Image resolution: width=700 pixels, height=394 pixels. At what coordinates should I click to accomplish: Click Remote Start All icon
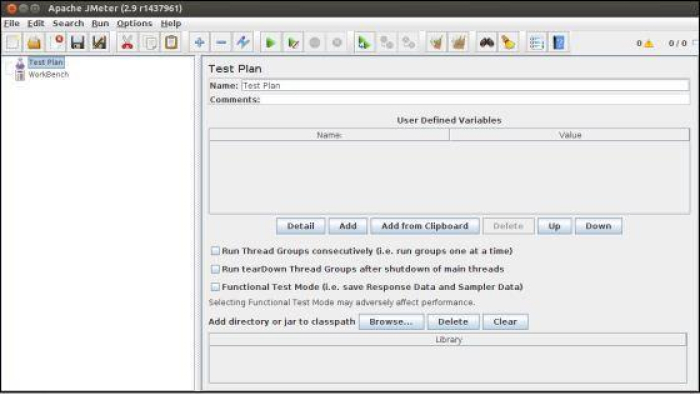click(x=364, y=42)
